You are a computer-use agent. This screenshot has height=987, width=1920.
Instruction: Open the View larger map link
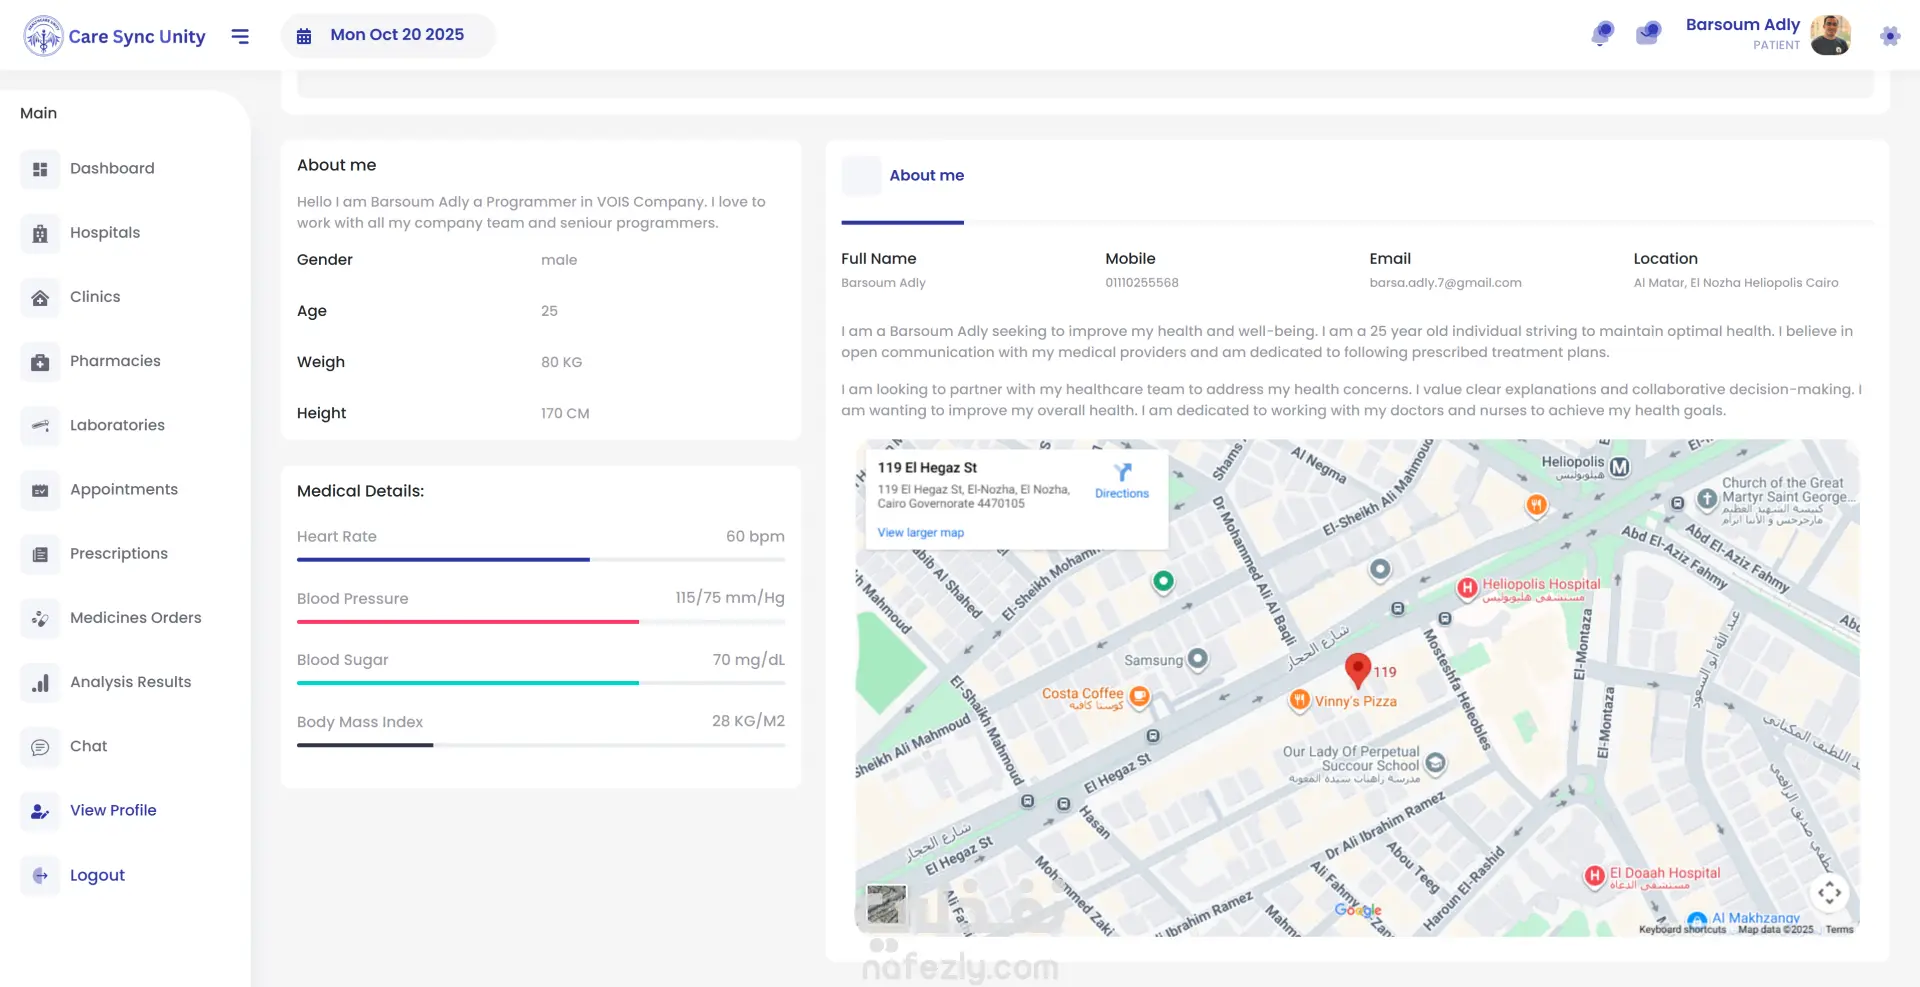pyautogui.click(x=921, y=533)
